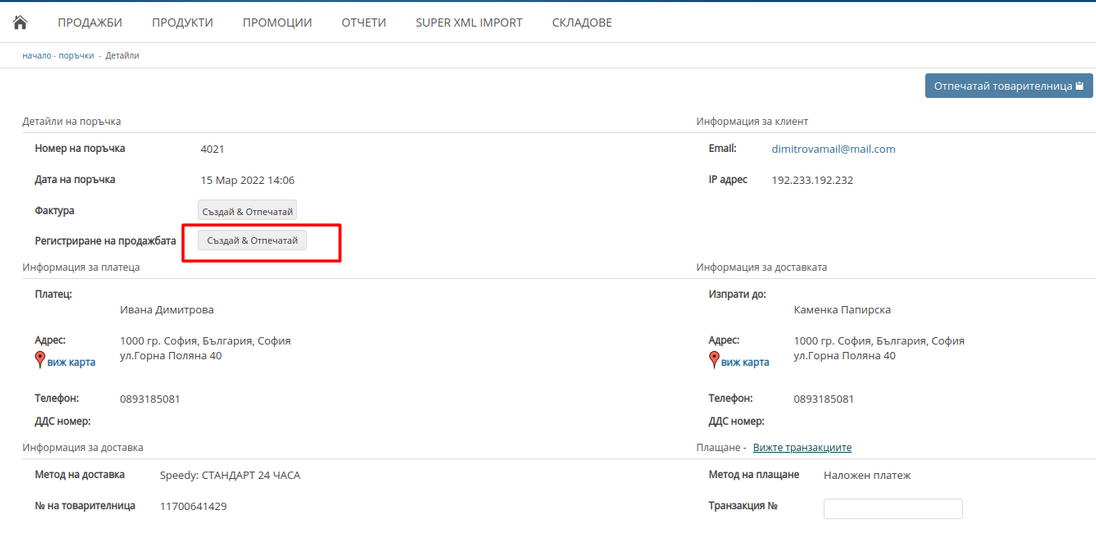1096x539 pixels.
Task: Click the dimitrovamail@mail.com email link
Action: tap(833, 149)
